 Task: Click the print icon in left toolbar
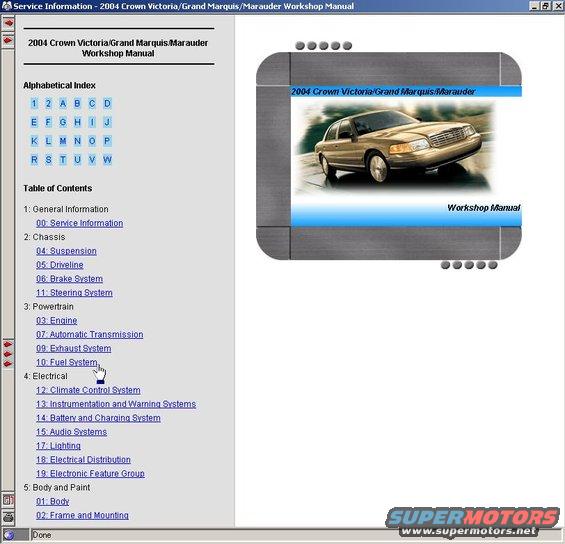tap(8, 518)
